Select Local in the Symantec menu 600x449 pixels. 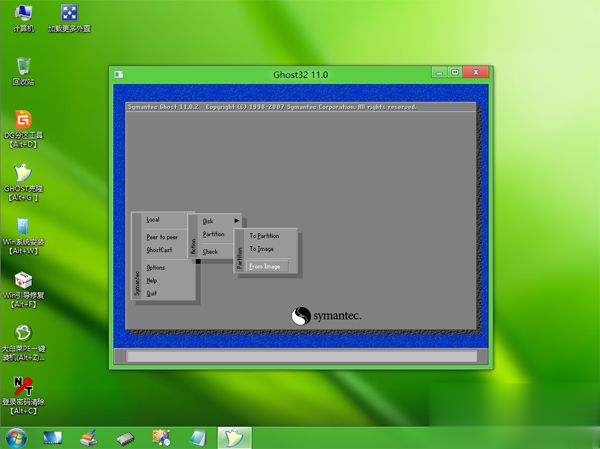(153, 219)
